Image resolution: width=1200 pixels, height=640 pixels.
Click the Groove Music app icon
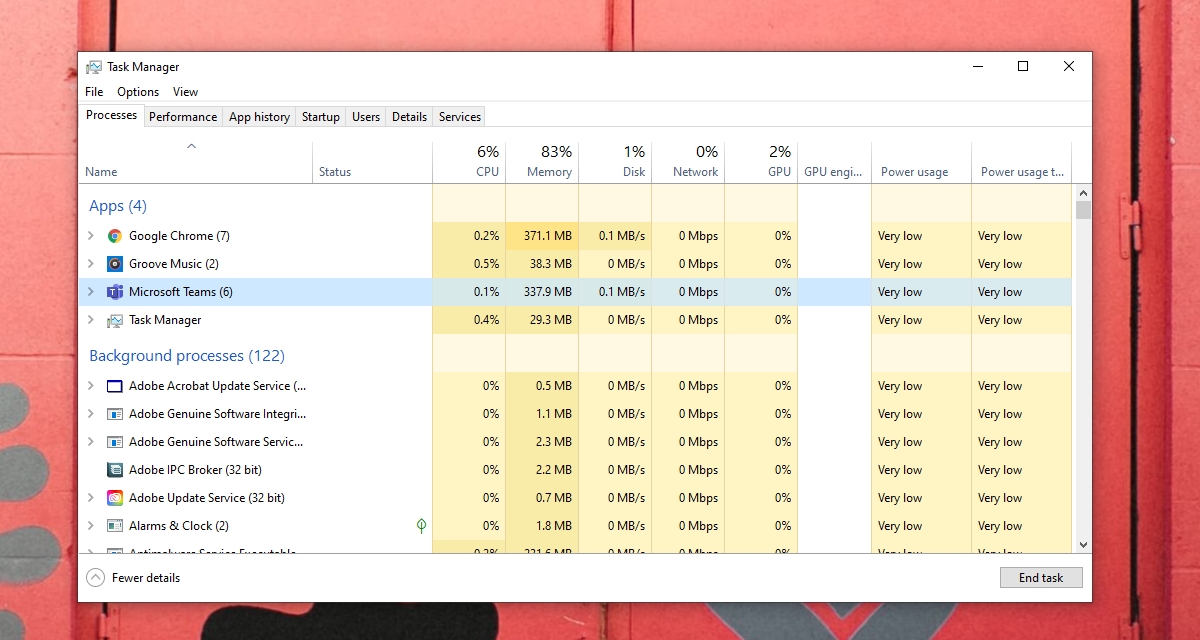[x=115, y=264]
